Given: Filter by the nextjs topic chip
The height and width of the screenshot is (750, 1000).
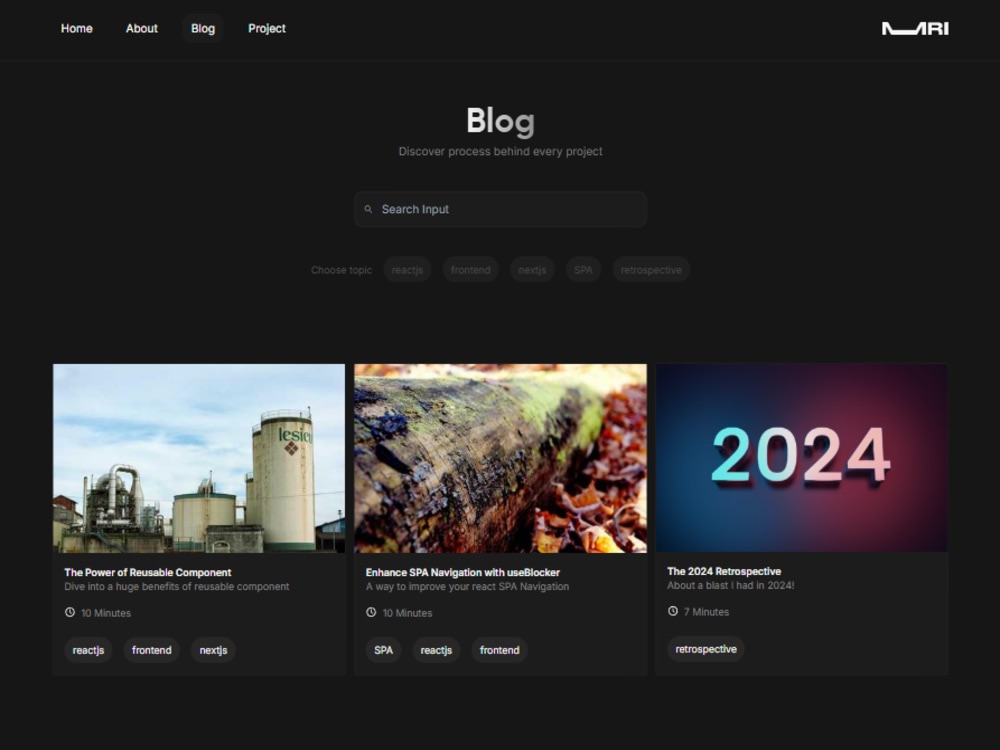Looking at the screenshot, I should click(x=532, y=270).
